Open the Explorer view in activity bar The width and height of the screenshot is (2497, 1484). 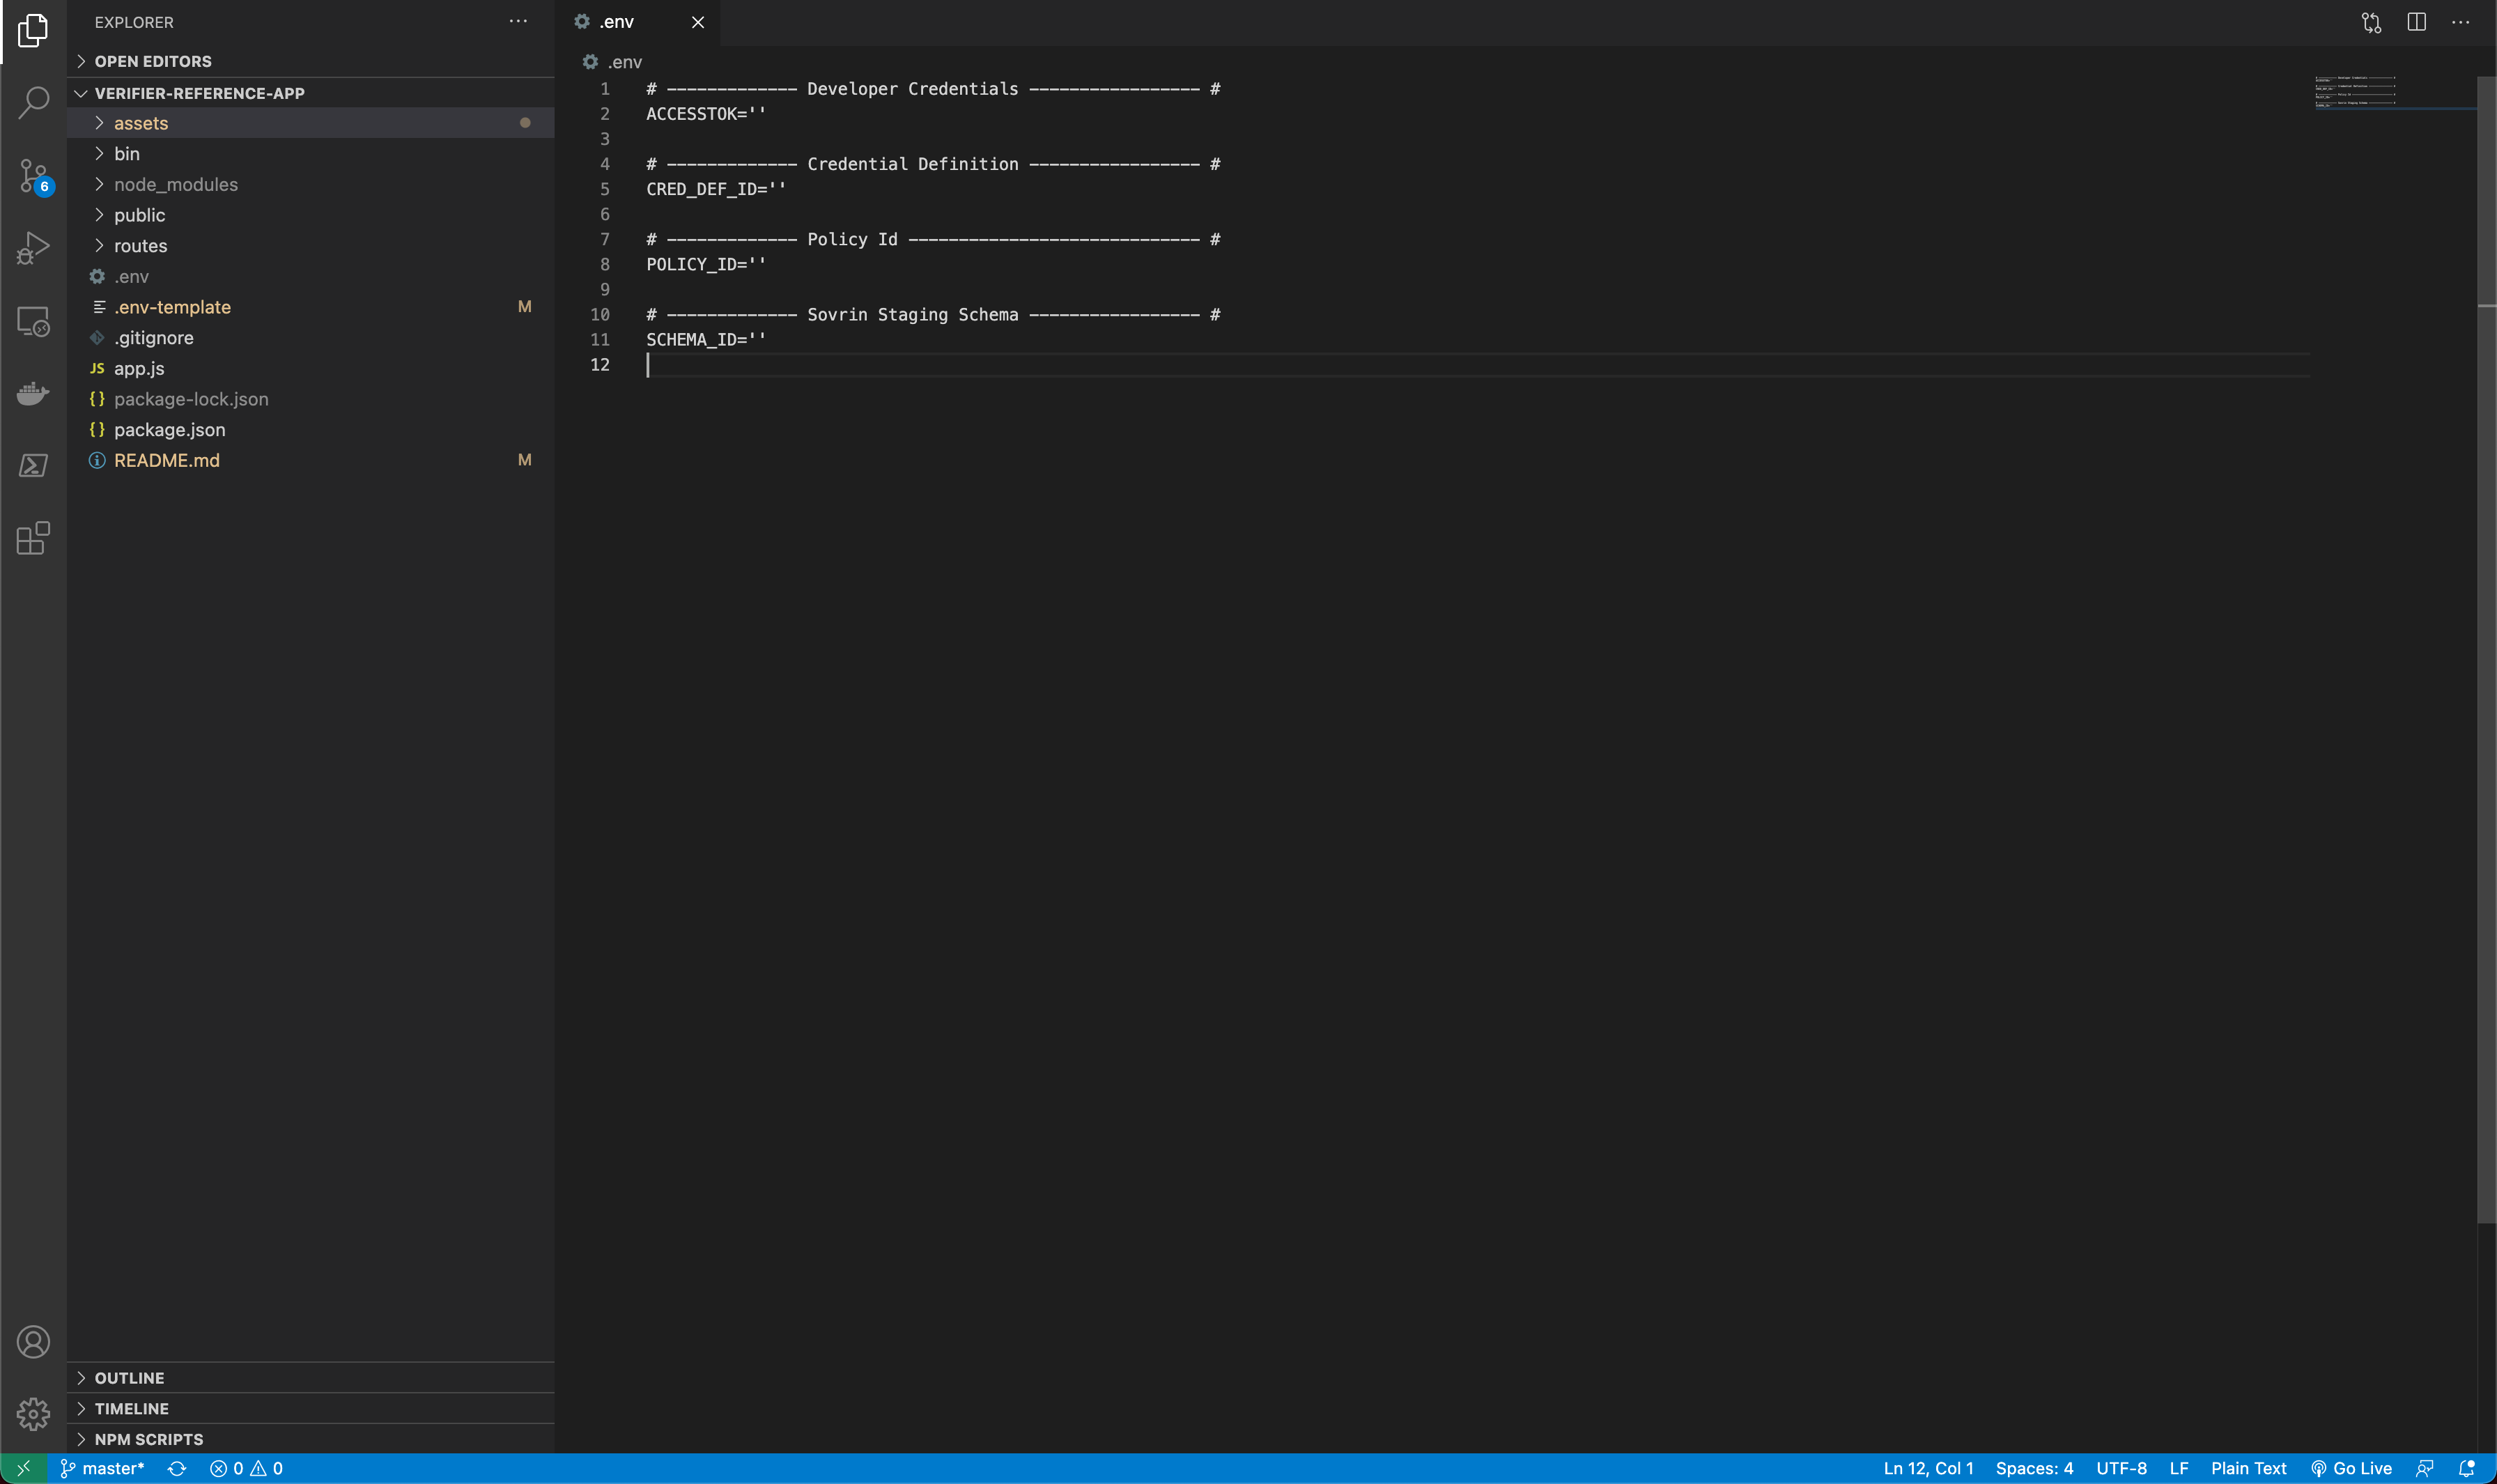33,30
